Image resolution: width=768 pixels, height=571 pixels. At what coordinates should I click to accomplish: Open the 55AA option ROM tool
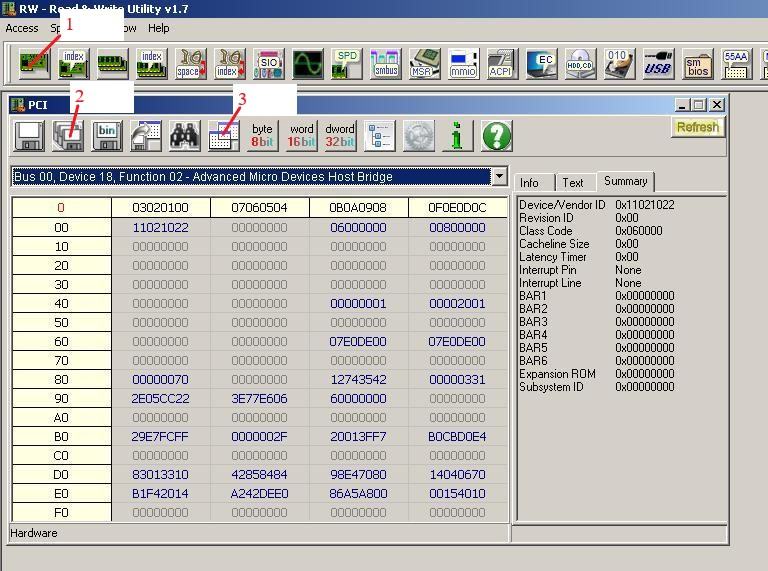(736, 64)
